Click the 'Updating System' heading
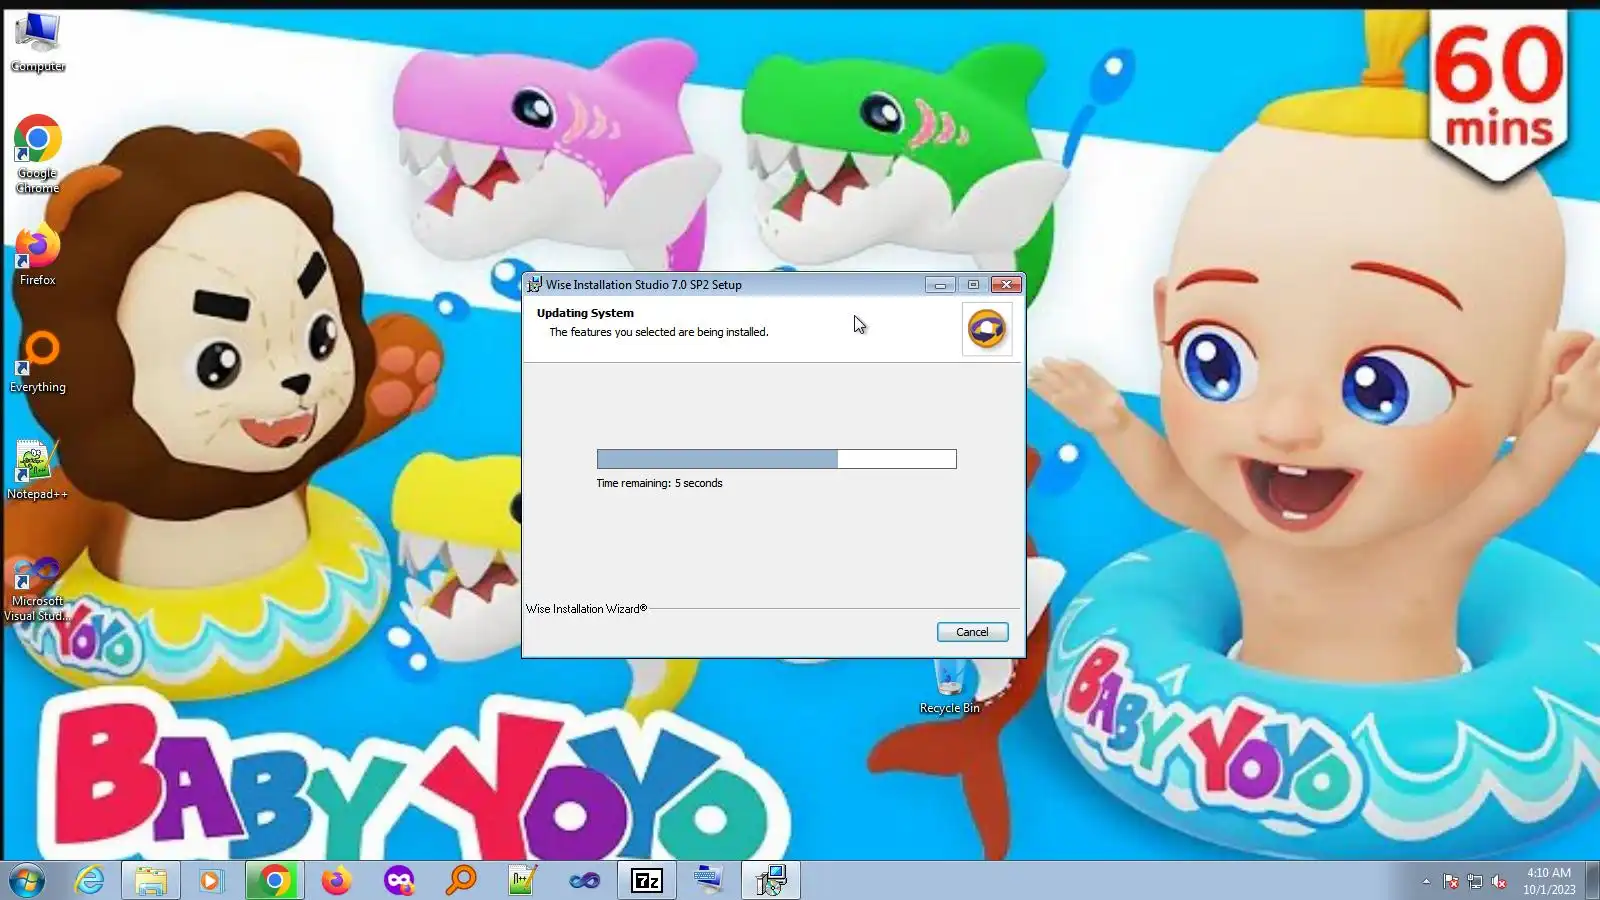1600x900 pixels. tap(585, 313)
